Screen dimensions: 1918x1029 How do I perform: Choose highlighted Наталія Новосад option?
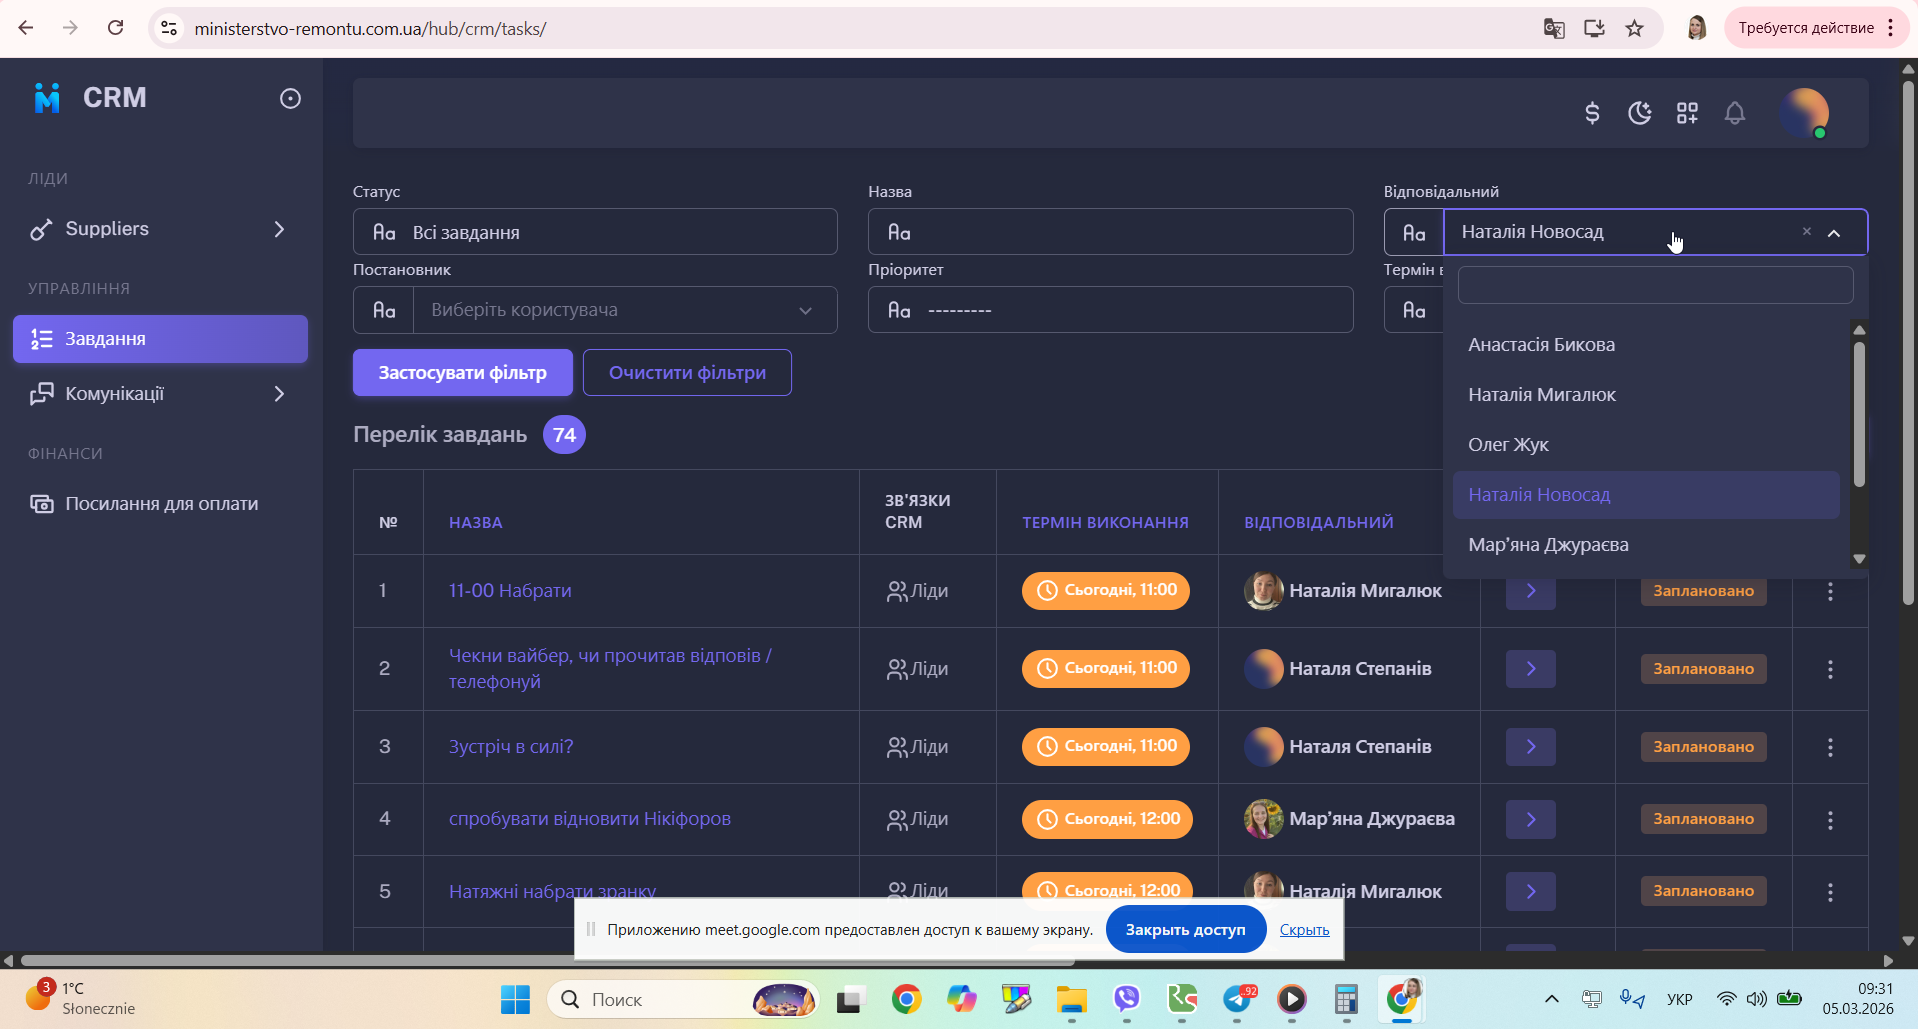1646,495
